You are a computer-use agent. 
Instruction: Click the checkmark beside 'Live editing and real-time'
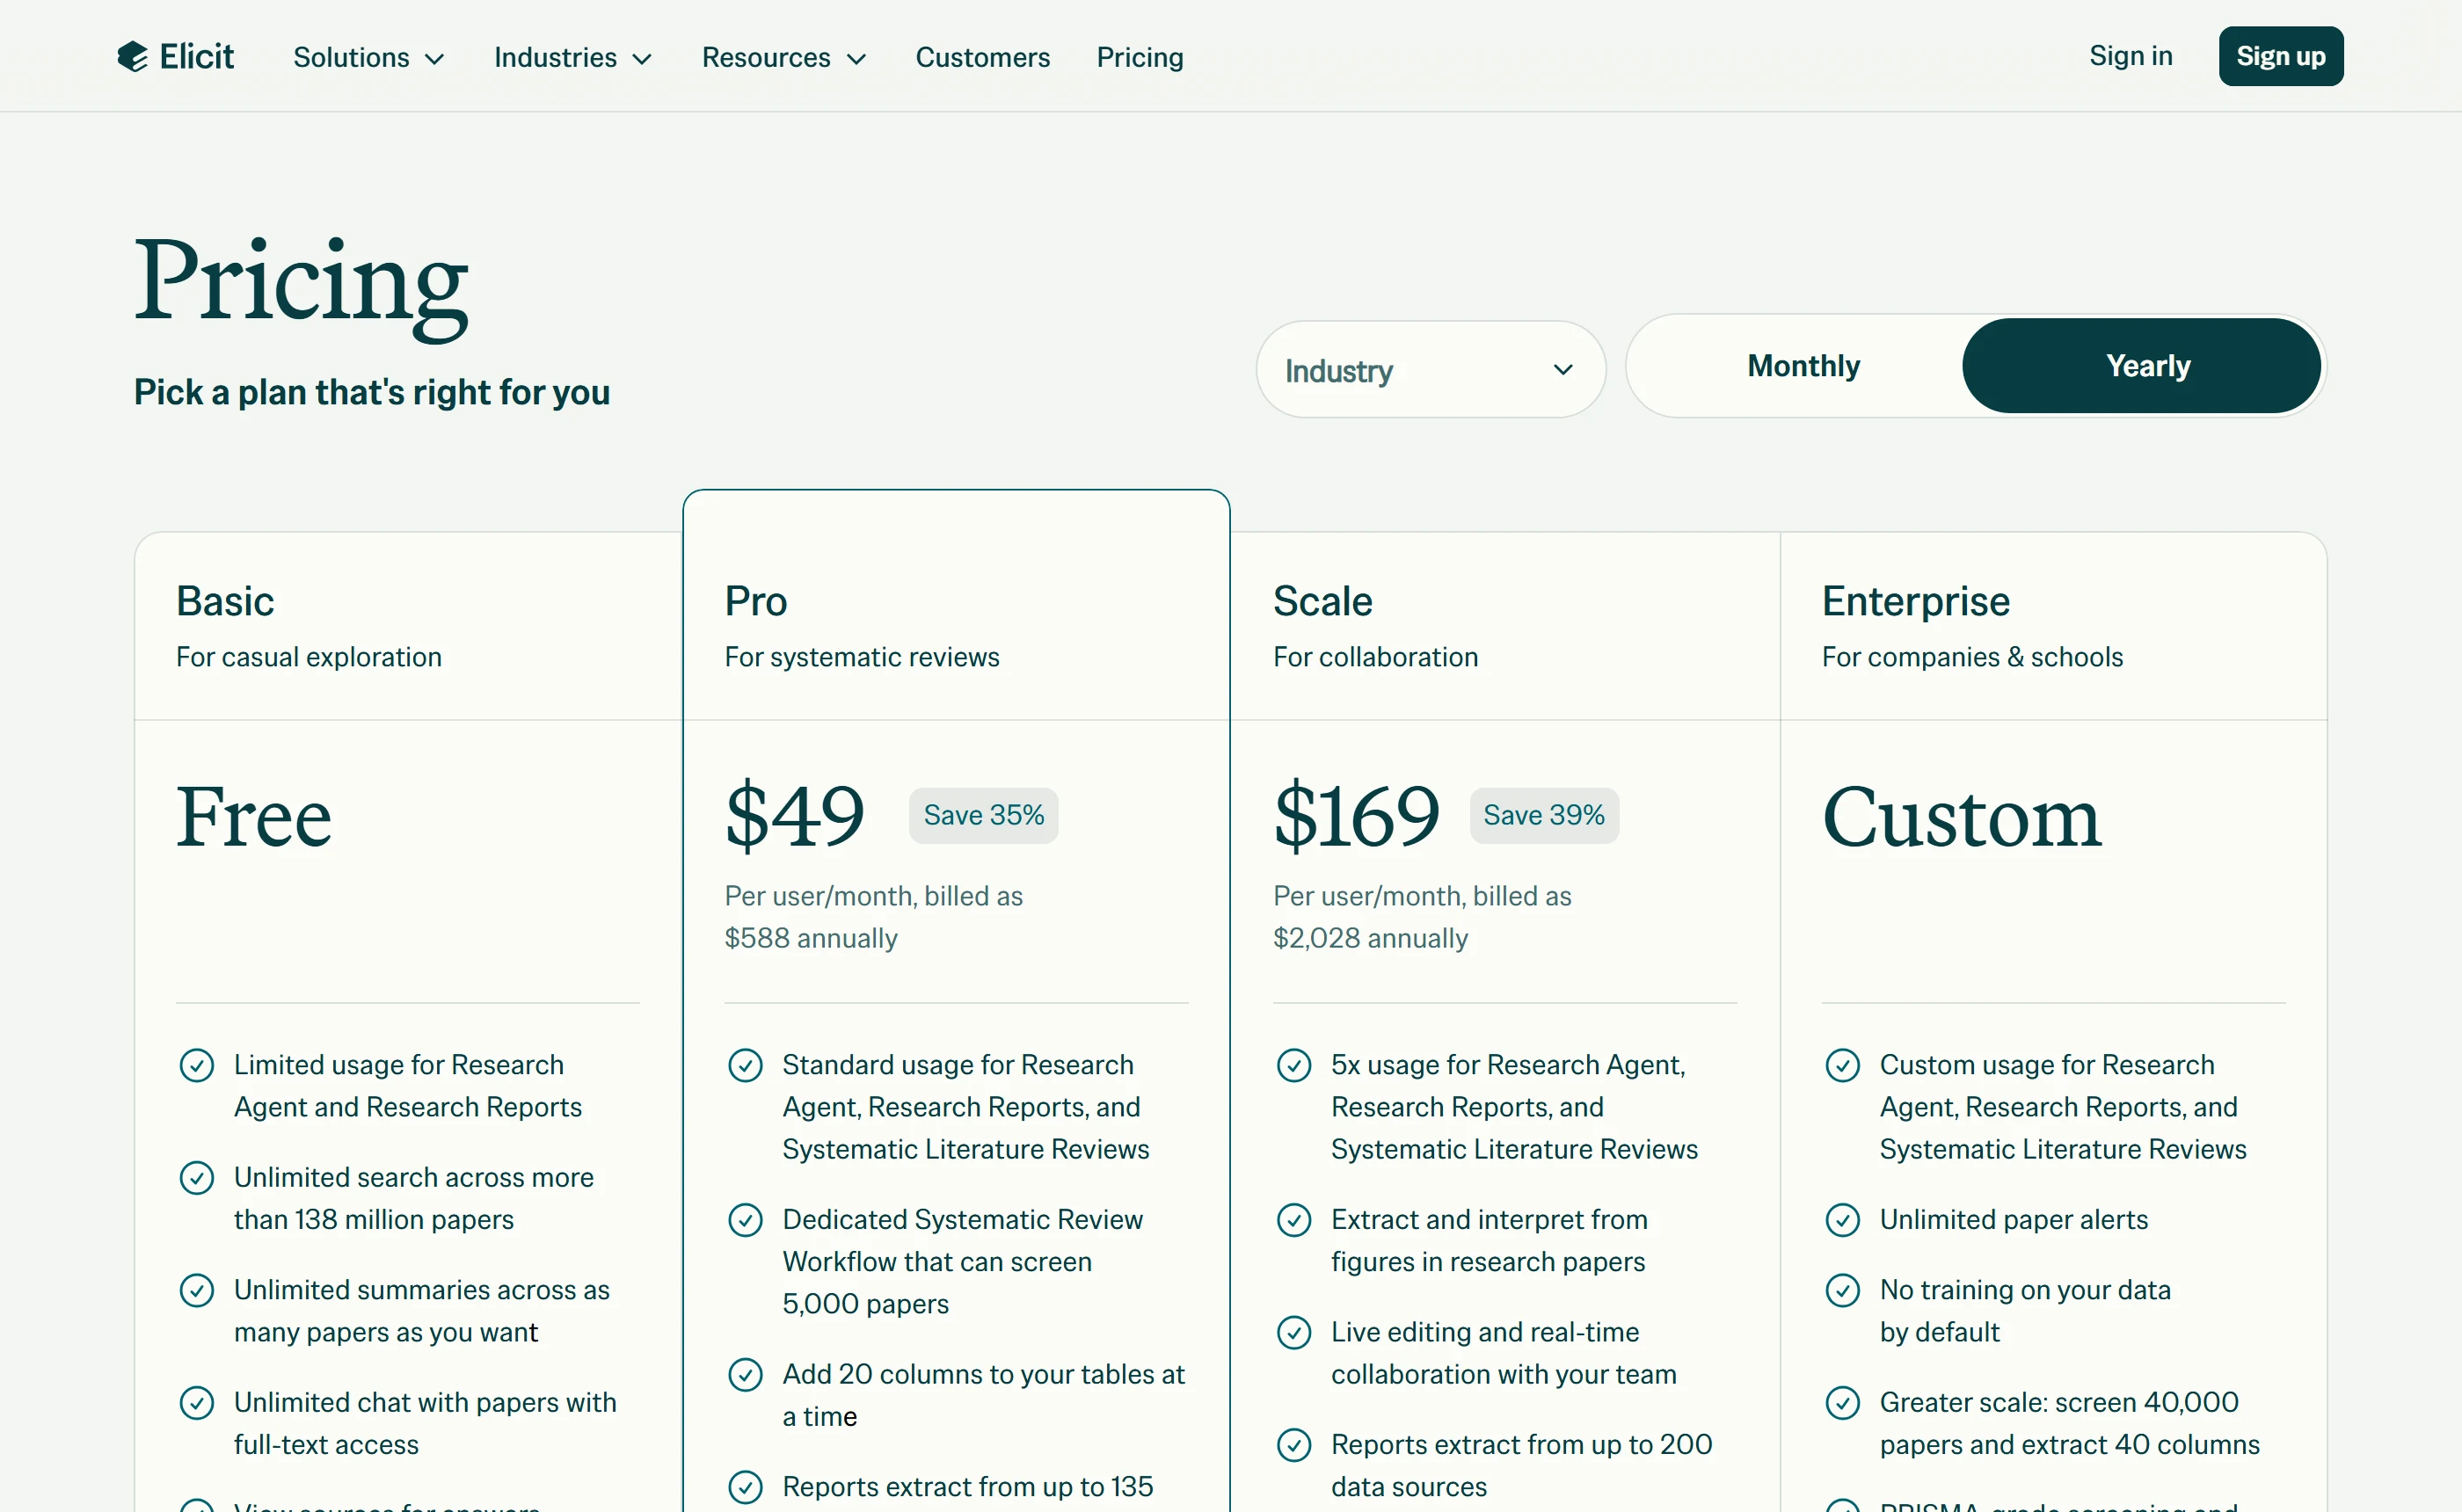click(x=1294, y=1332)
